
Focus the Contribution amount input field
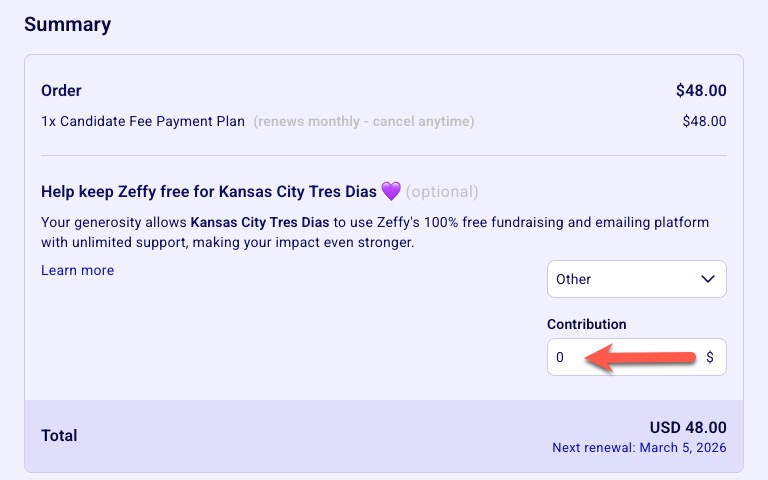tap(620, 357)
